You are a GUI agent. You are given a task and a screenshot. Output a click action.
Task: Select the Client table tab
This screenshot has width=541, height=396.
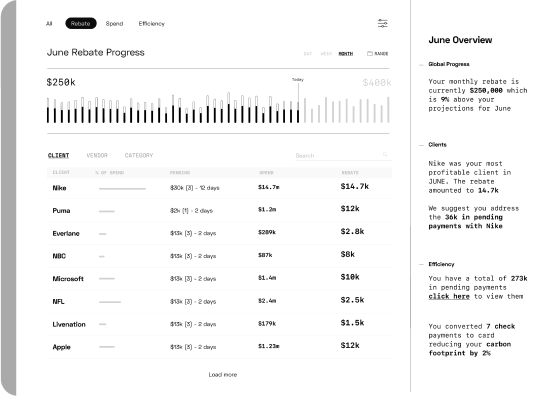pos(58,156)
